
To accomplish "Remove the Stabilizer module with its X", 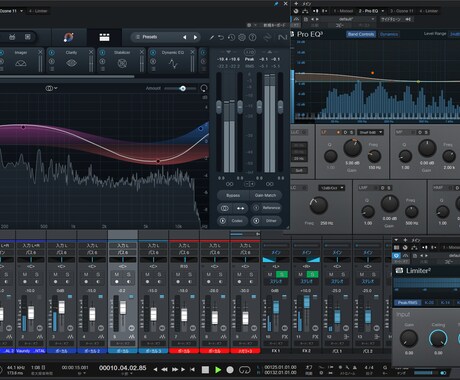I will pyautogui.click(x=142, y=52).
